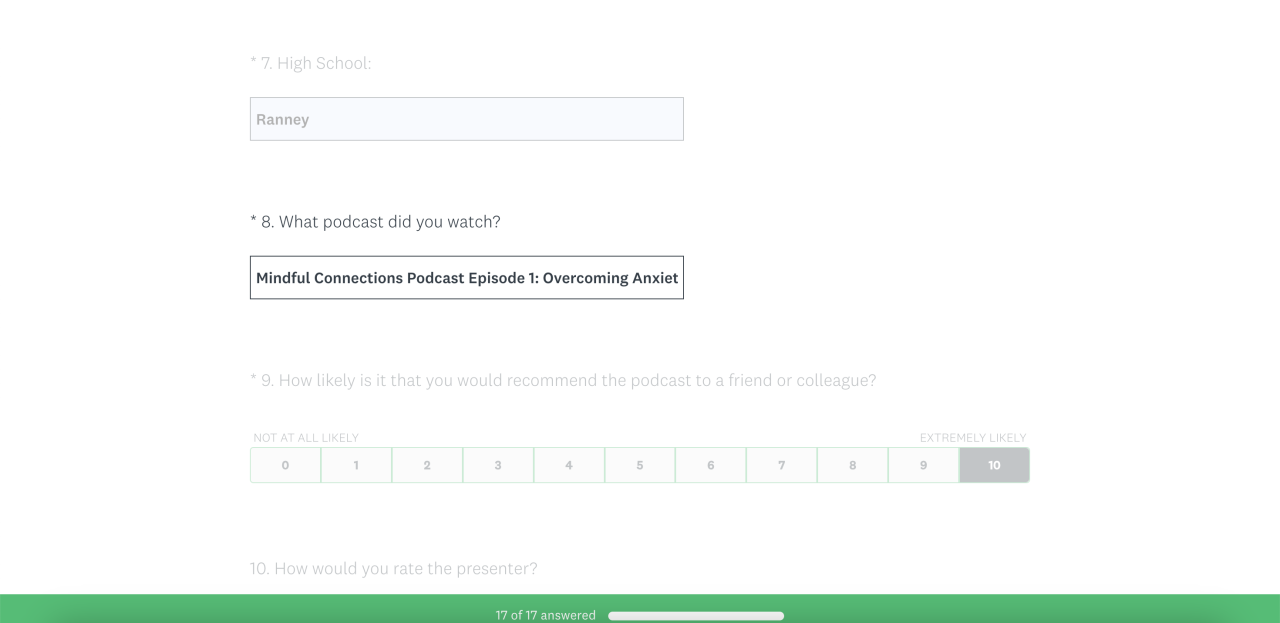
Task: Choose rating 5 on recommendation scale
Action: click(x=640, y=465)
